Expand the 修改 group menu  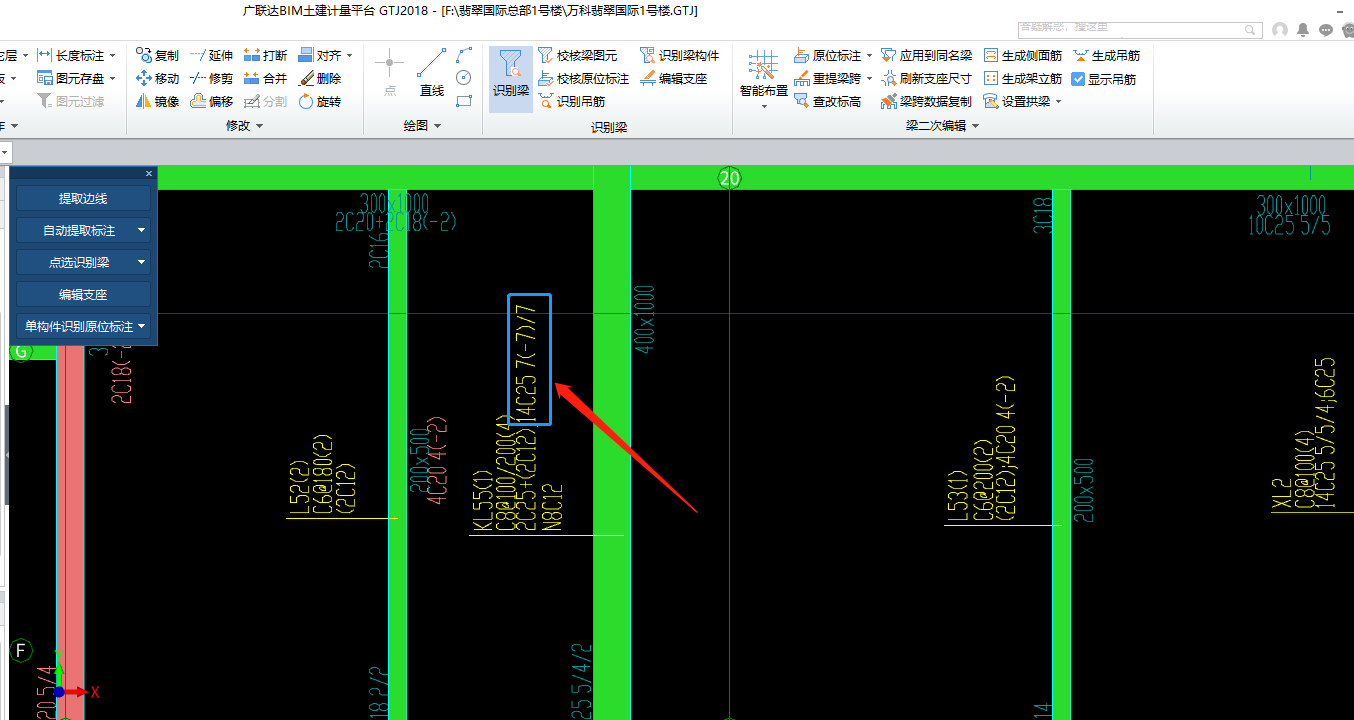coord(245,126)
